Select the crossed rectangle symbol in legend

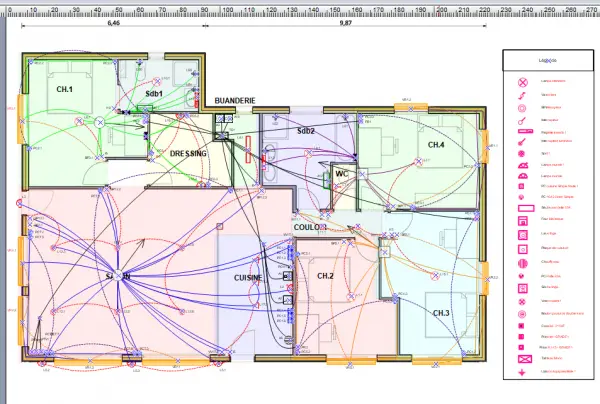point(522,358)
